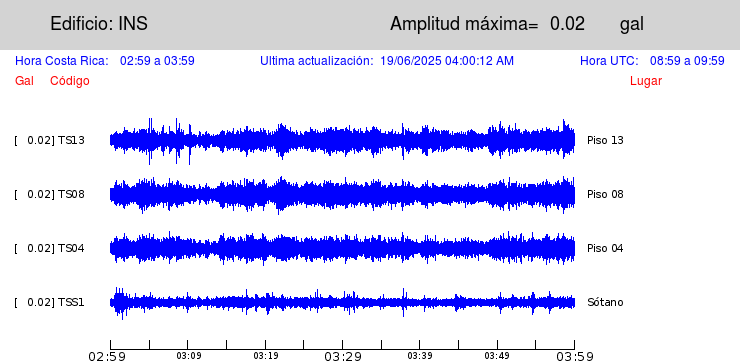Click the TS08 station code
740x363 pixels.
(71, 194)
